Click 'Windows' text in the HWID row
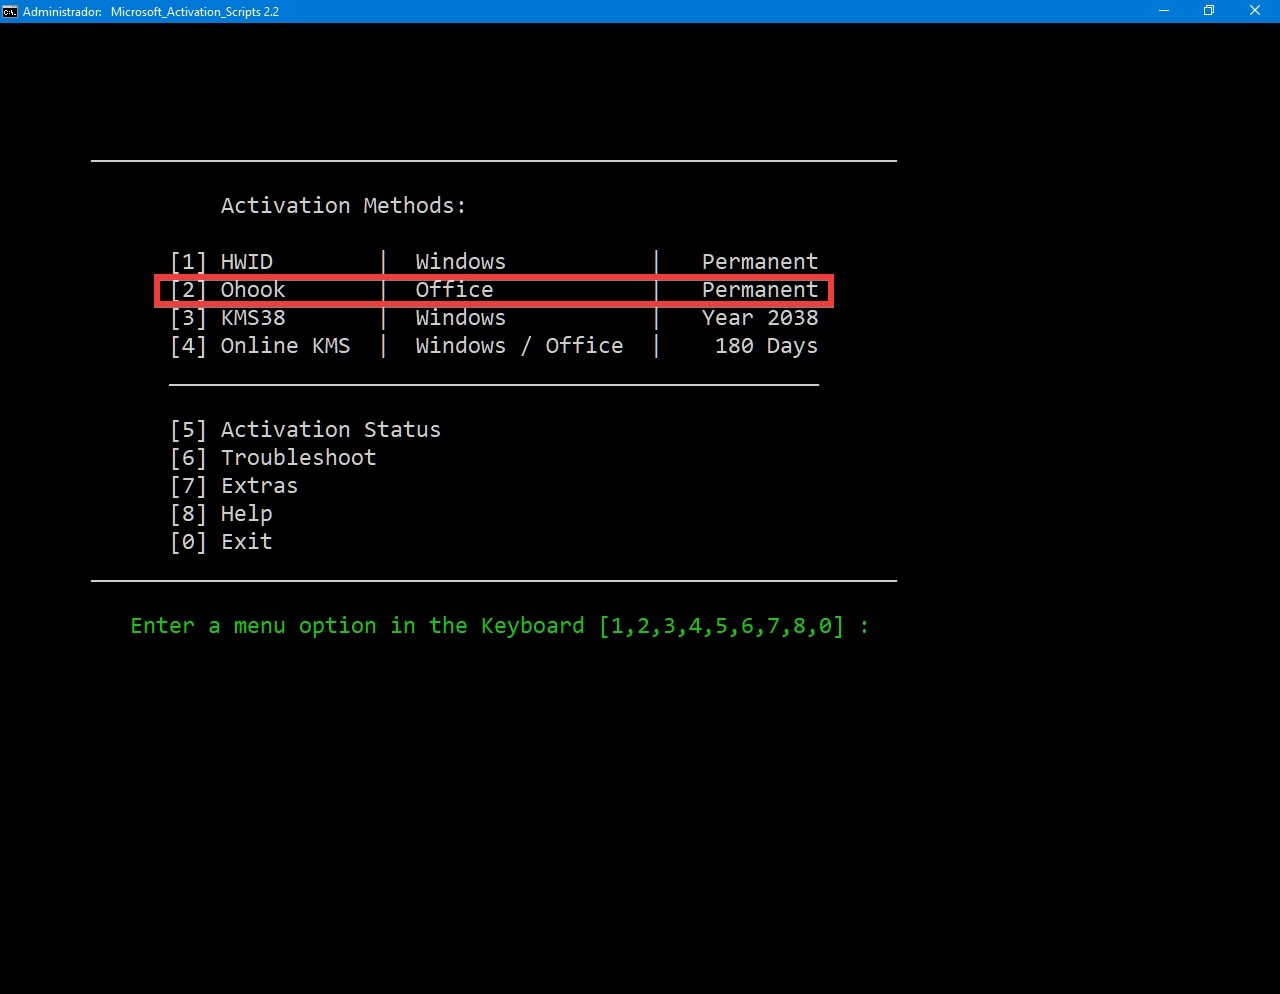The height and width of the screenshot is (994, 1280). pyautogui.click(x=461, y=262)
